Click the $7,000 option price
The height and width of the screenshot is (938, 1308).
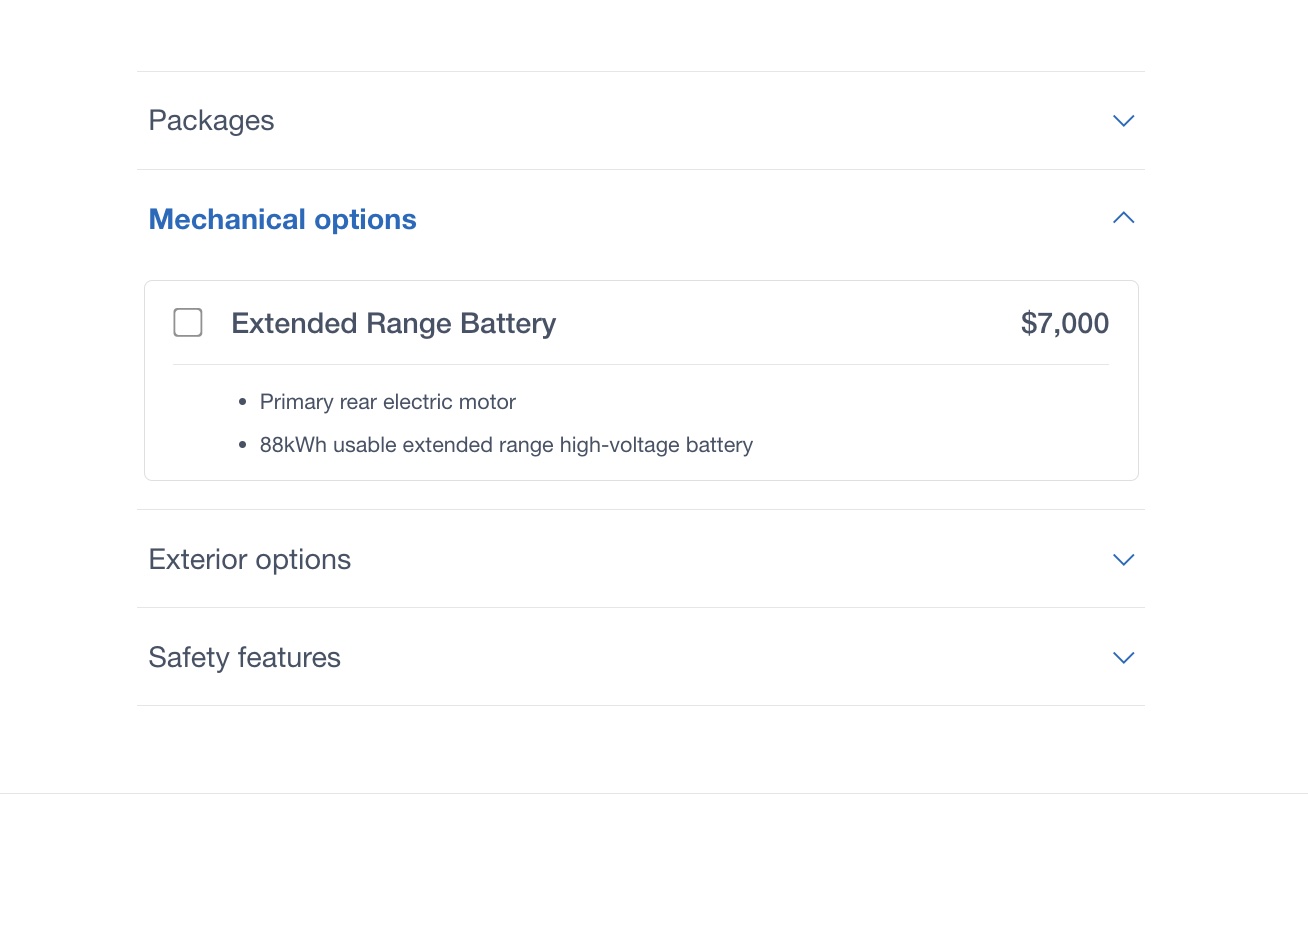1064,324
